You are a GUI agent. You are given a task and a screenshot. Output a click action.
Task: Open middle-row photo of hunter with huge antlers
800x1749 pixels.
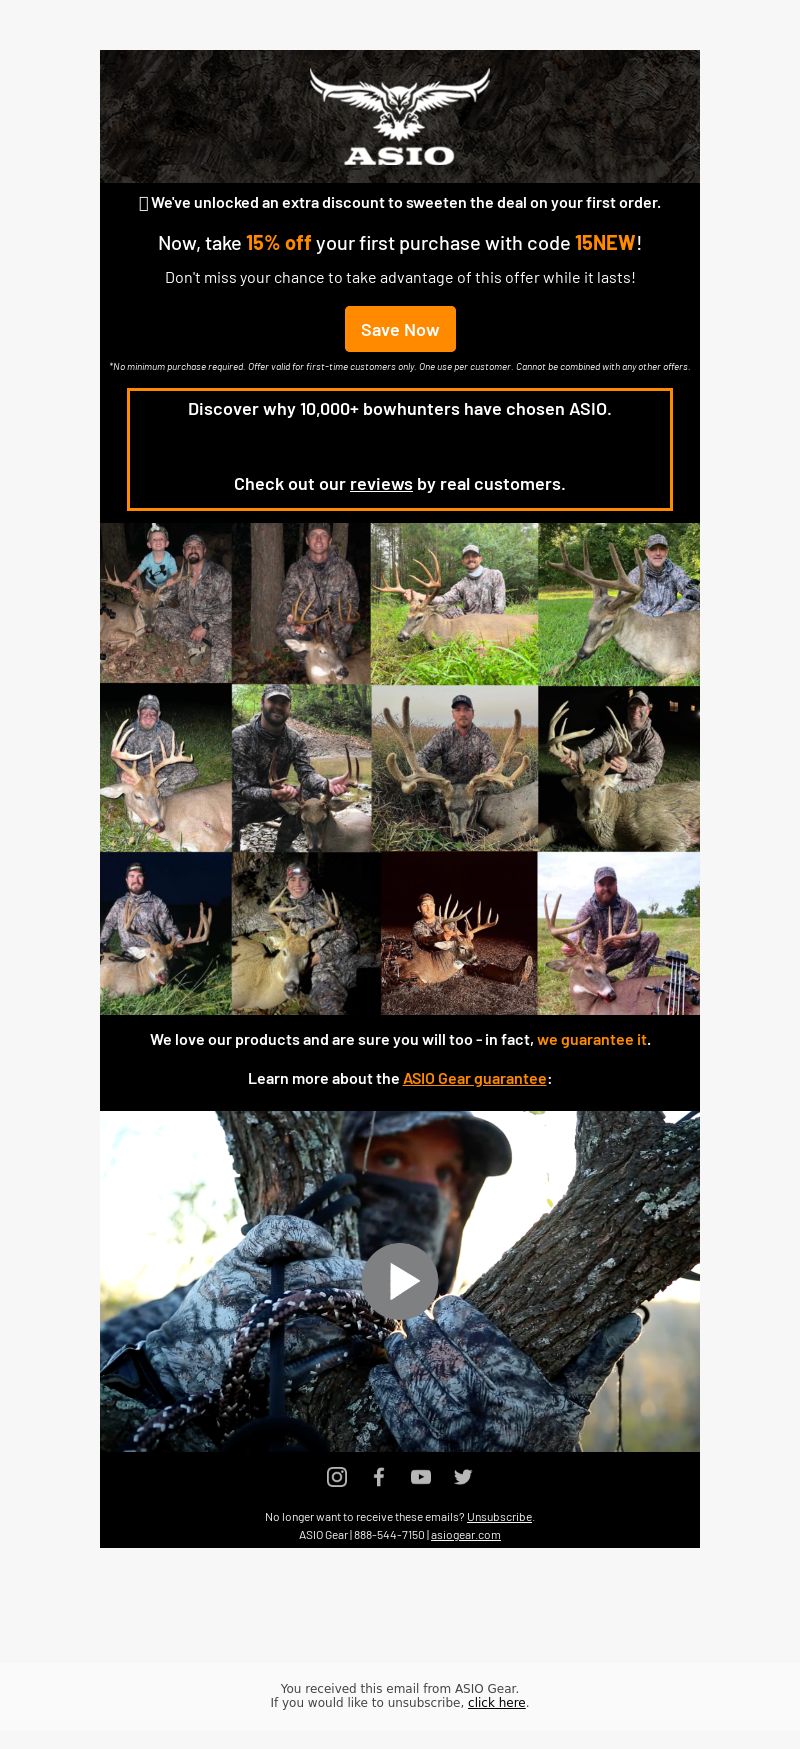[455, 768]
